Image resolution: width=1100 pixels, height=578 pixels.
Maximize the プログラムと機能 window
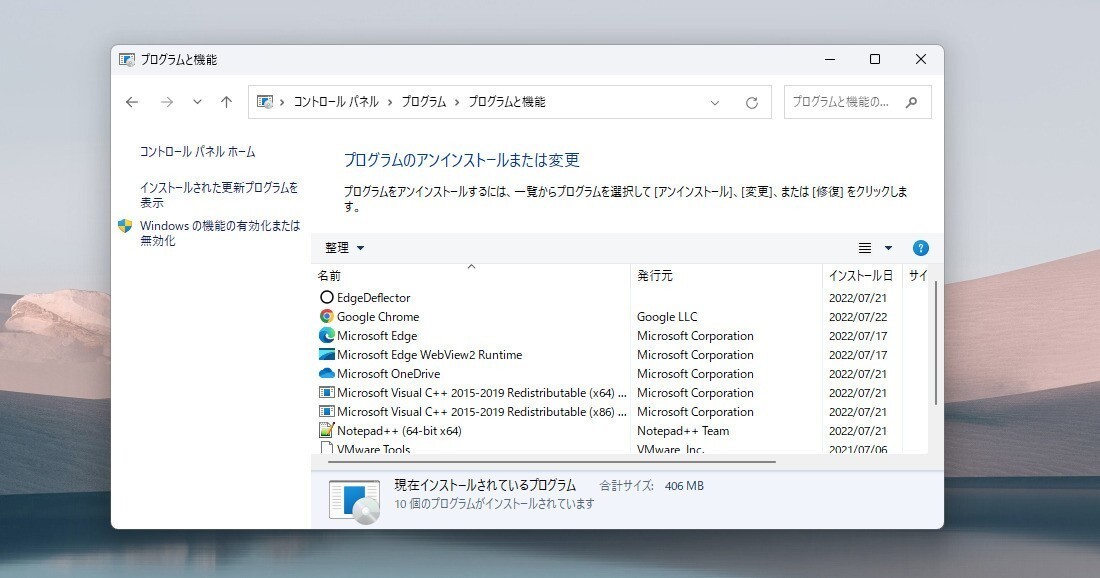875,60
